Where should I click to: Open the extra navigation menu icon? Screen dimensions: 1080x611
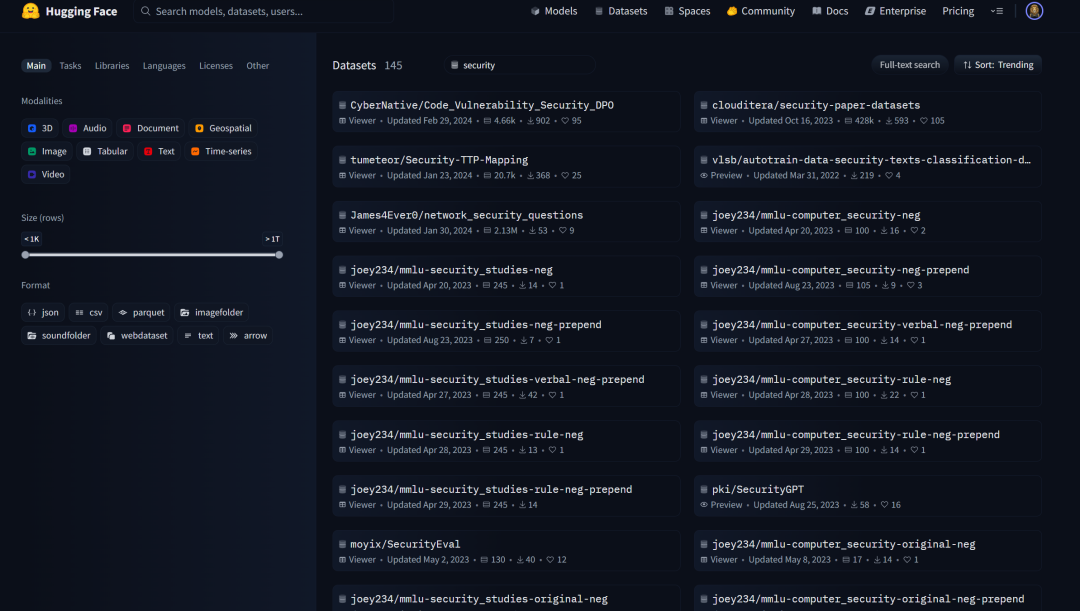997,11
